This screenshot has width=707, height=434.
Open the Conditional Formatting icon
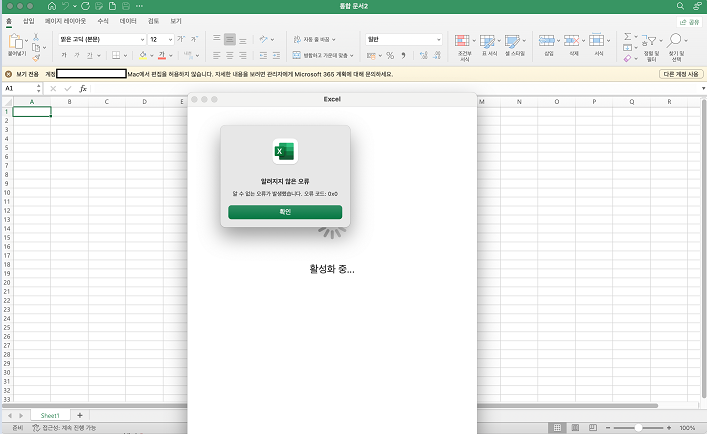(x=462, y=41)
